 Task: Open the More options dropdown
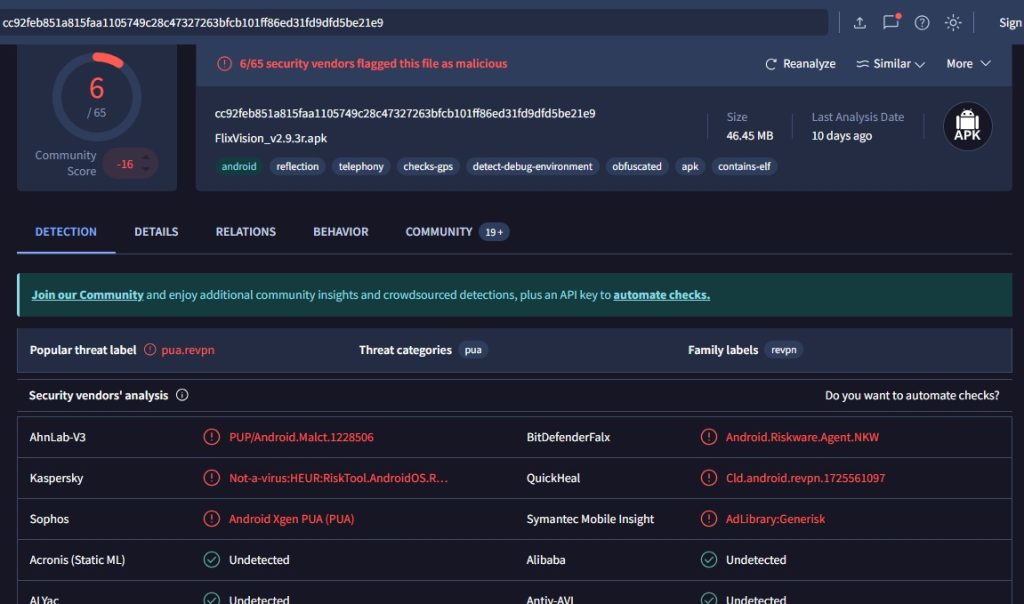[x=966, y=63]
